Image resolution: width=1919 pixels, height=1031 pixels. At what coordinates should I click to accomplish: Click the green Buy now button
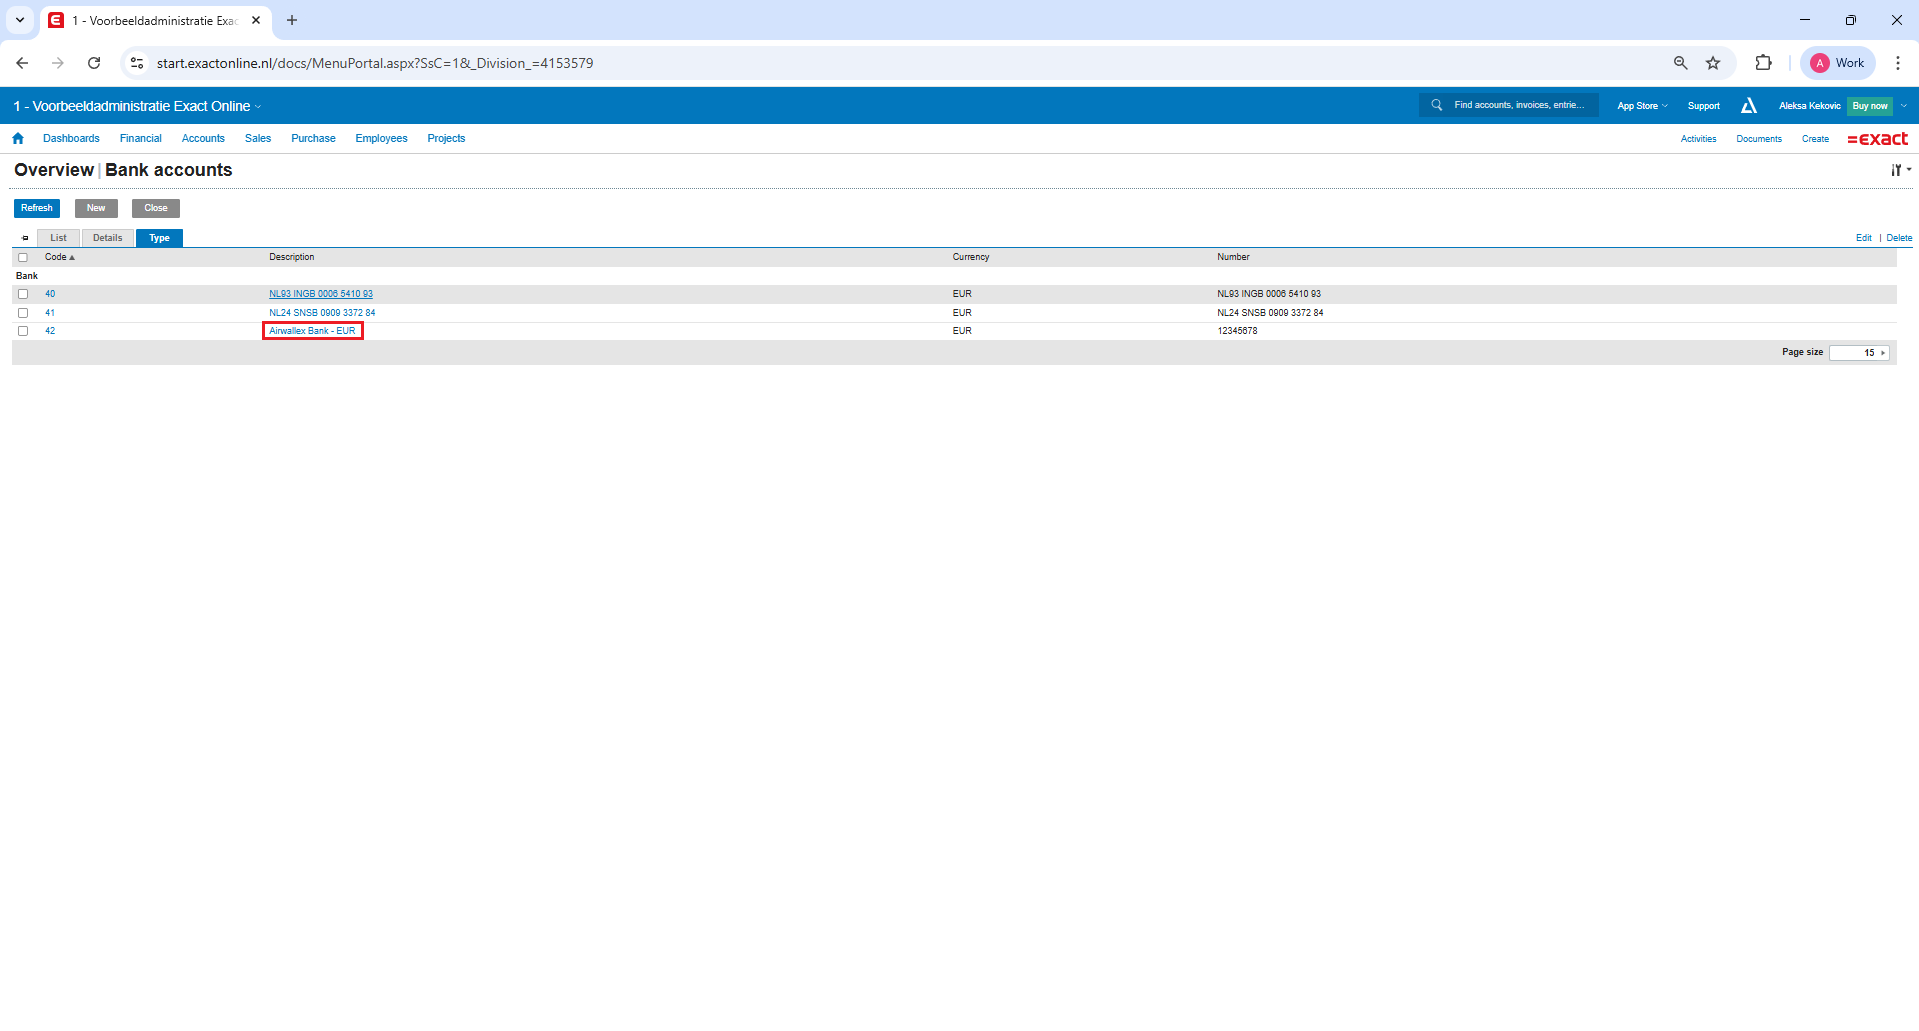coord(1870,106)
